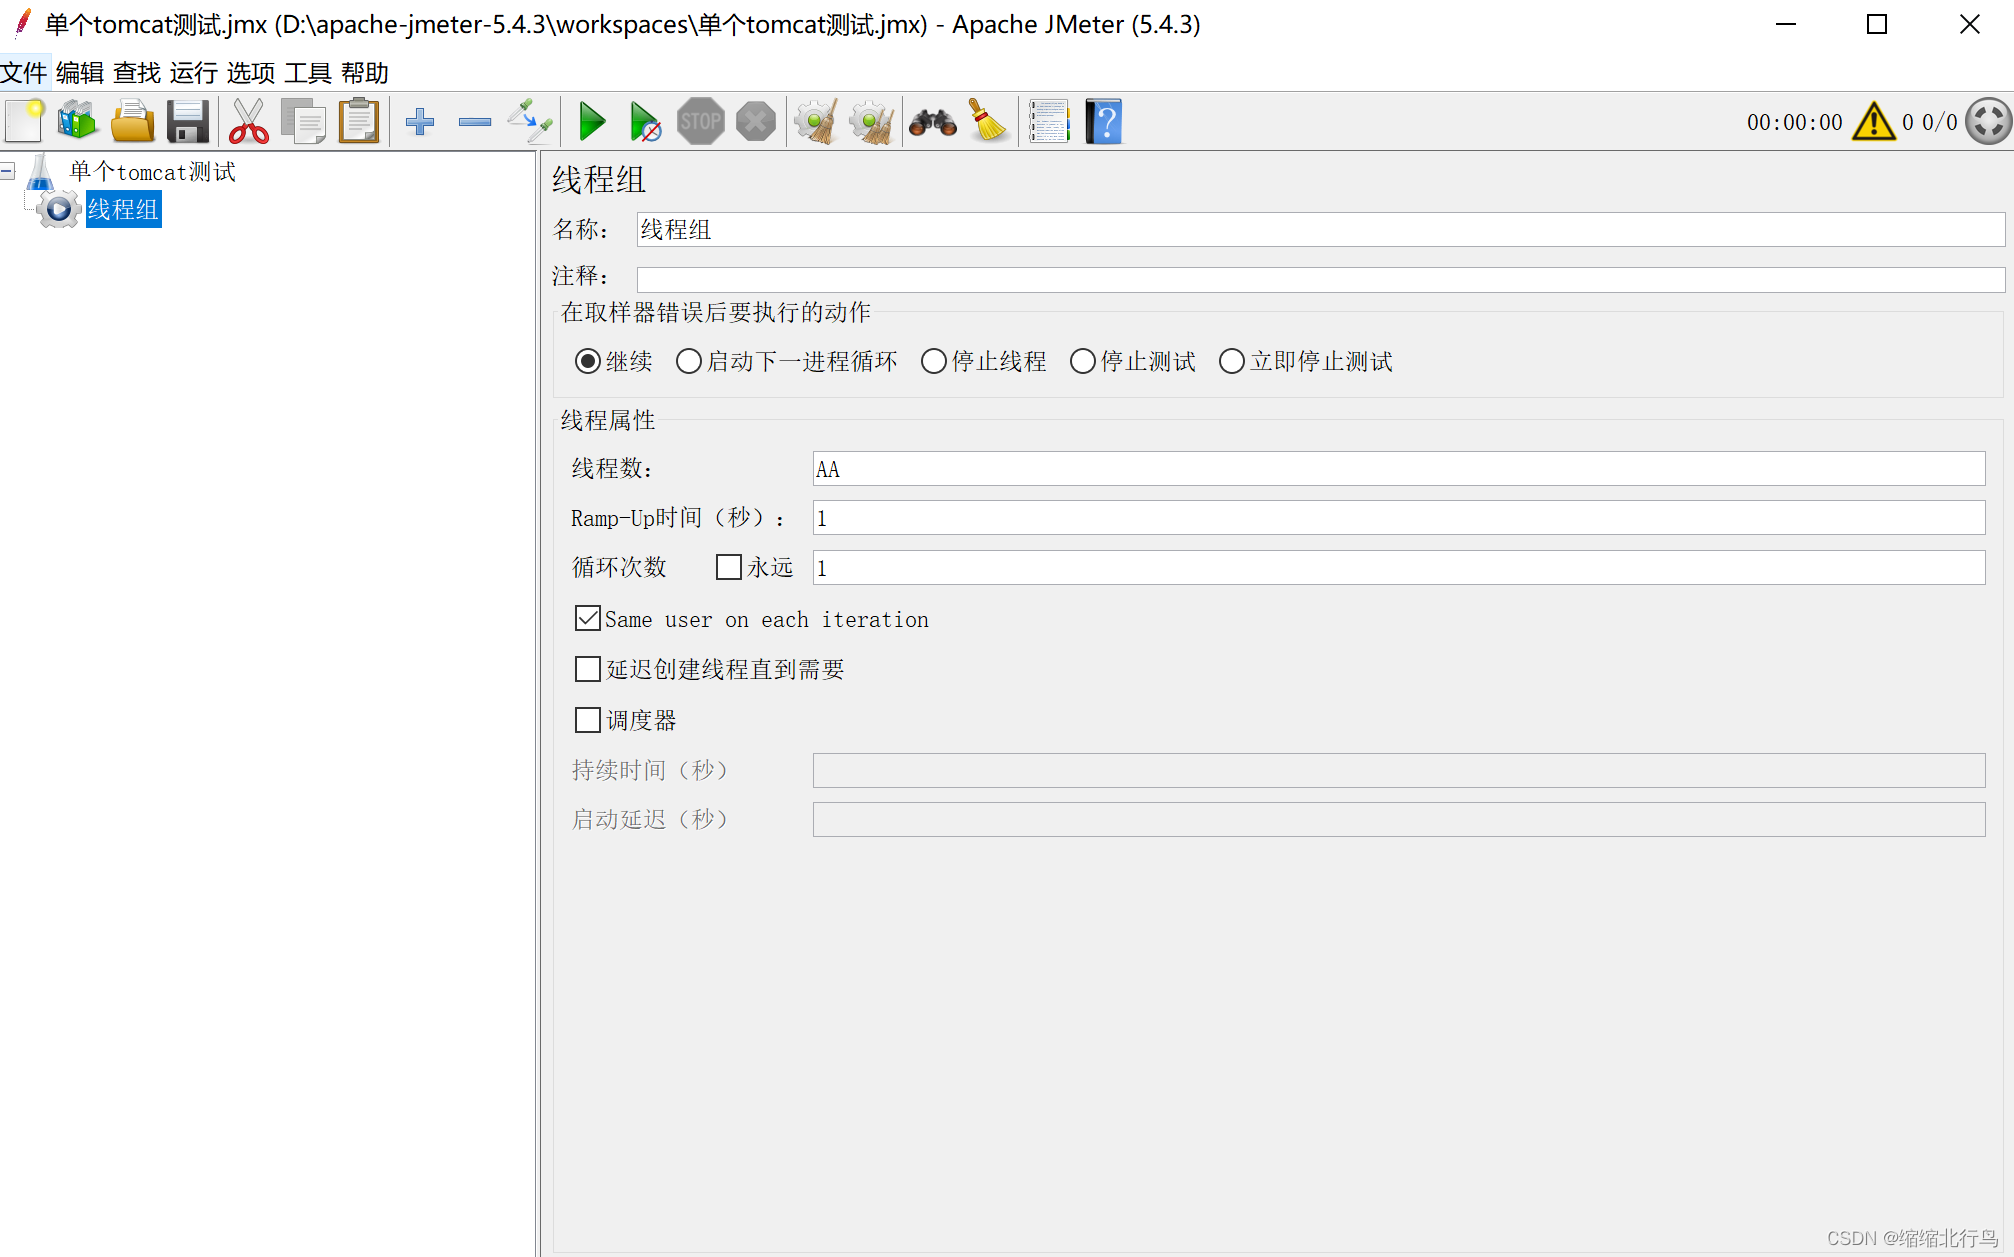Enable the 调度器 checkbox
The height and width of the screenshot is (1257, 2014).
tap(588, 719)
